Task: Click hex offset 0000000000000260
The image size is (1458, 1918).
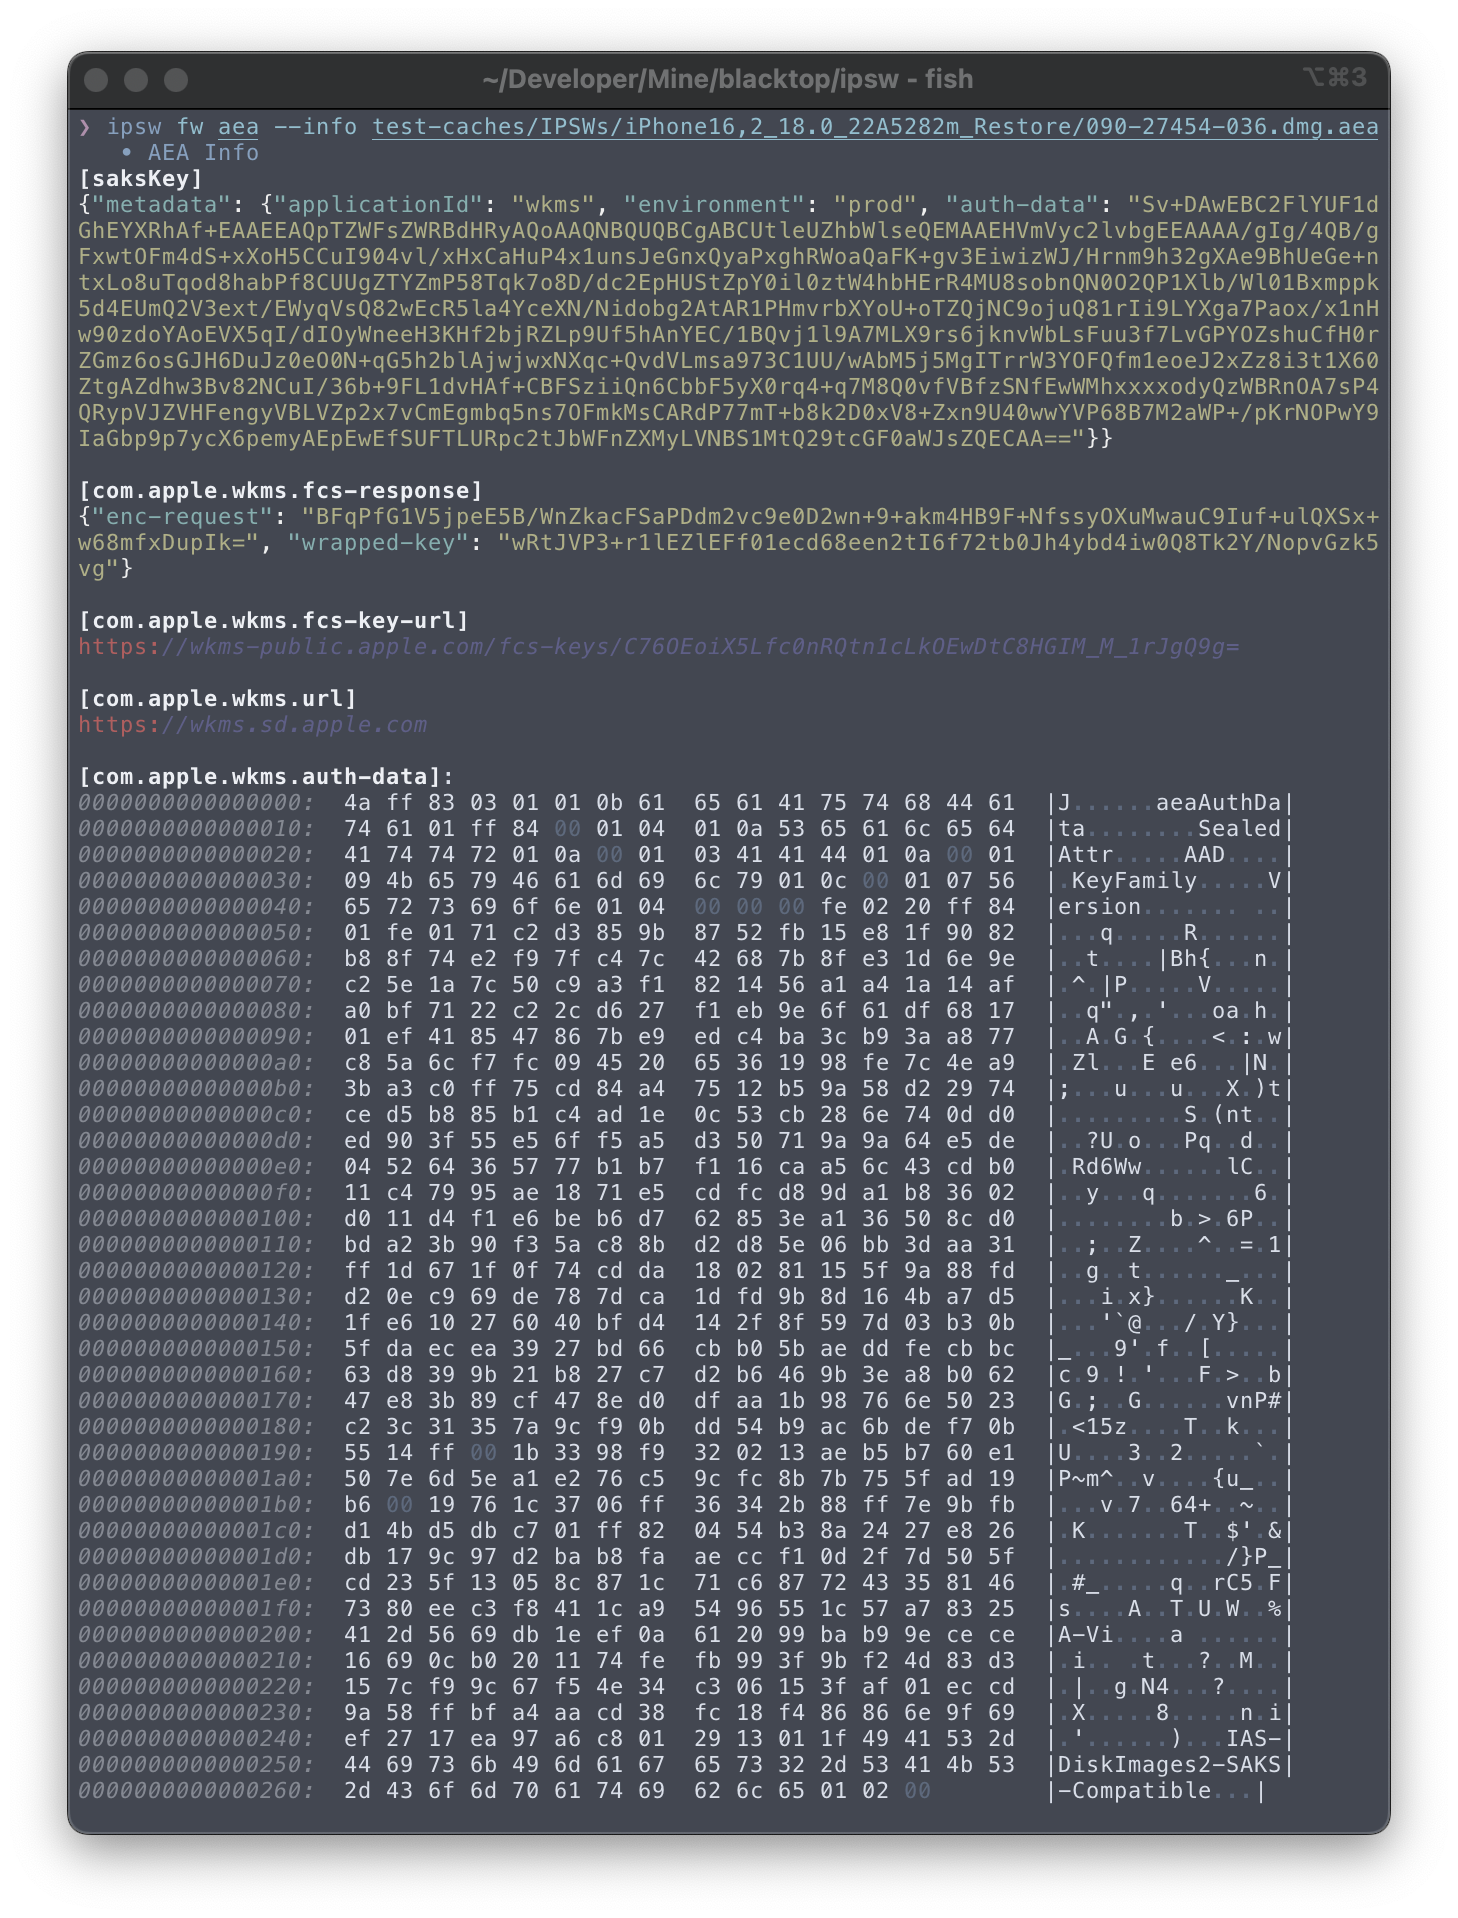Action: click(x=196, y=1791)
